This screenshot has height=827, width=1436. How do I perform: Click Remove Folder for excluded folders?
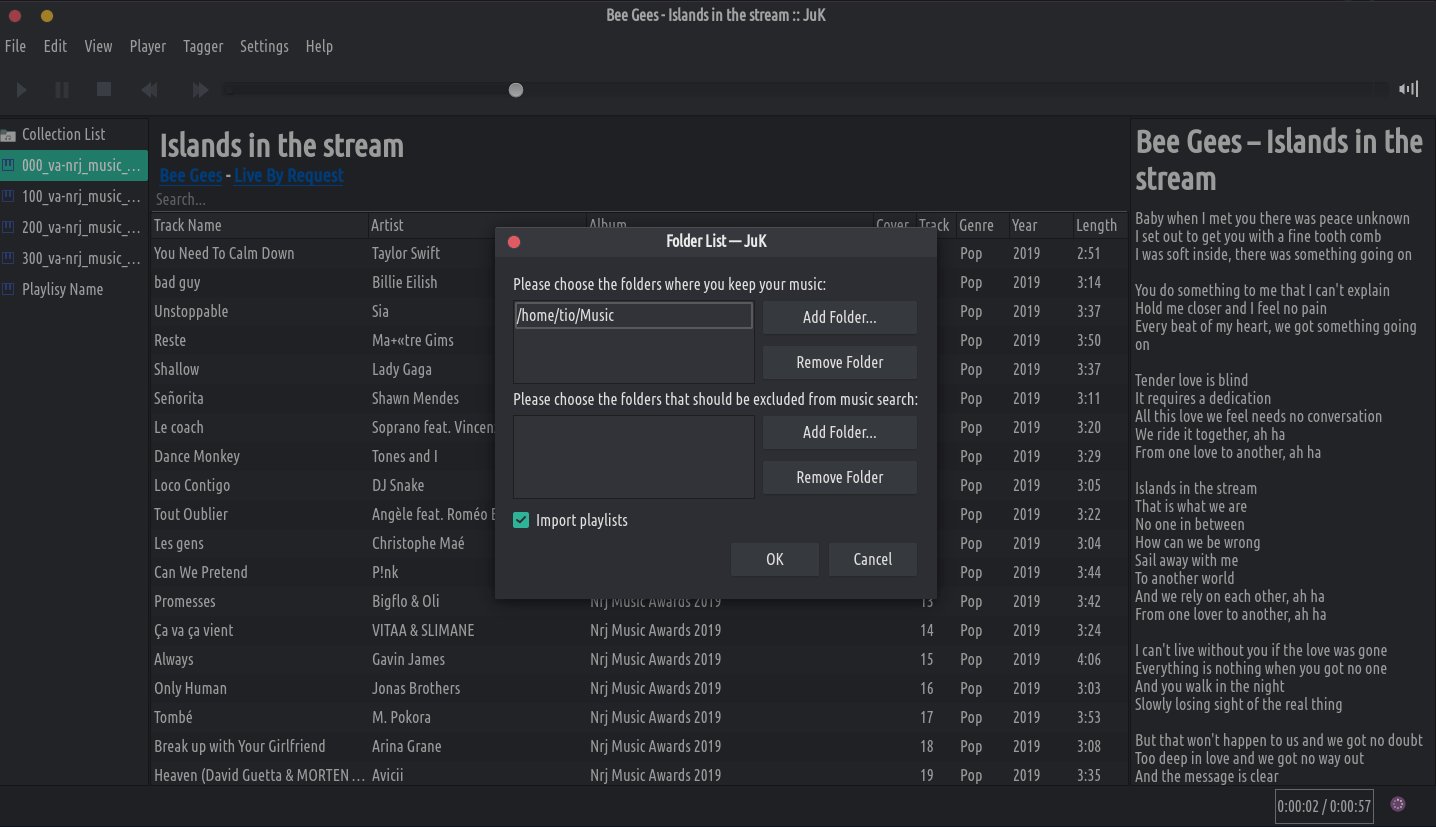pyautogui.click(x=840, y=478)
